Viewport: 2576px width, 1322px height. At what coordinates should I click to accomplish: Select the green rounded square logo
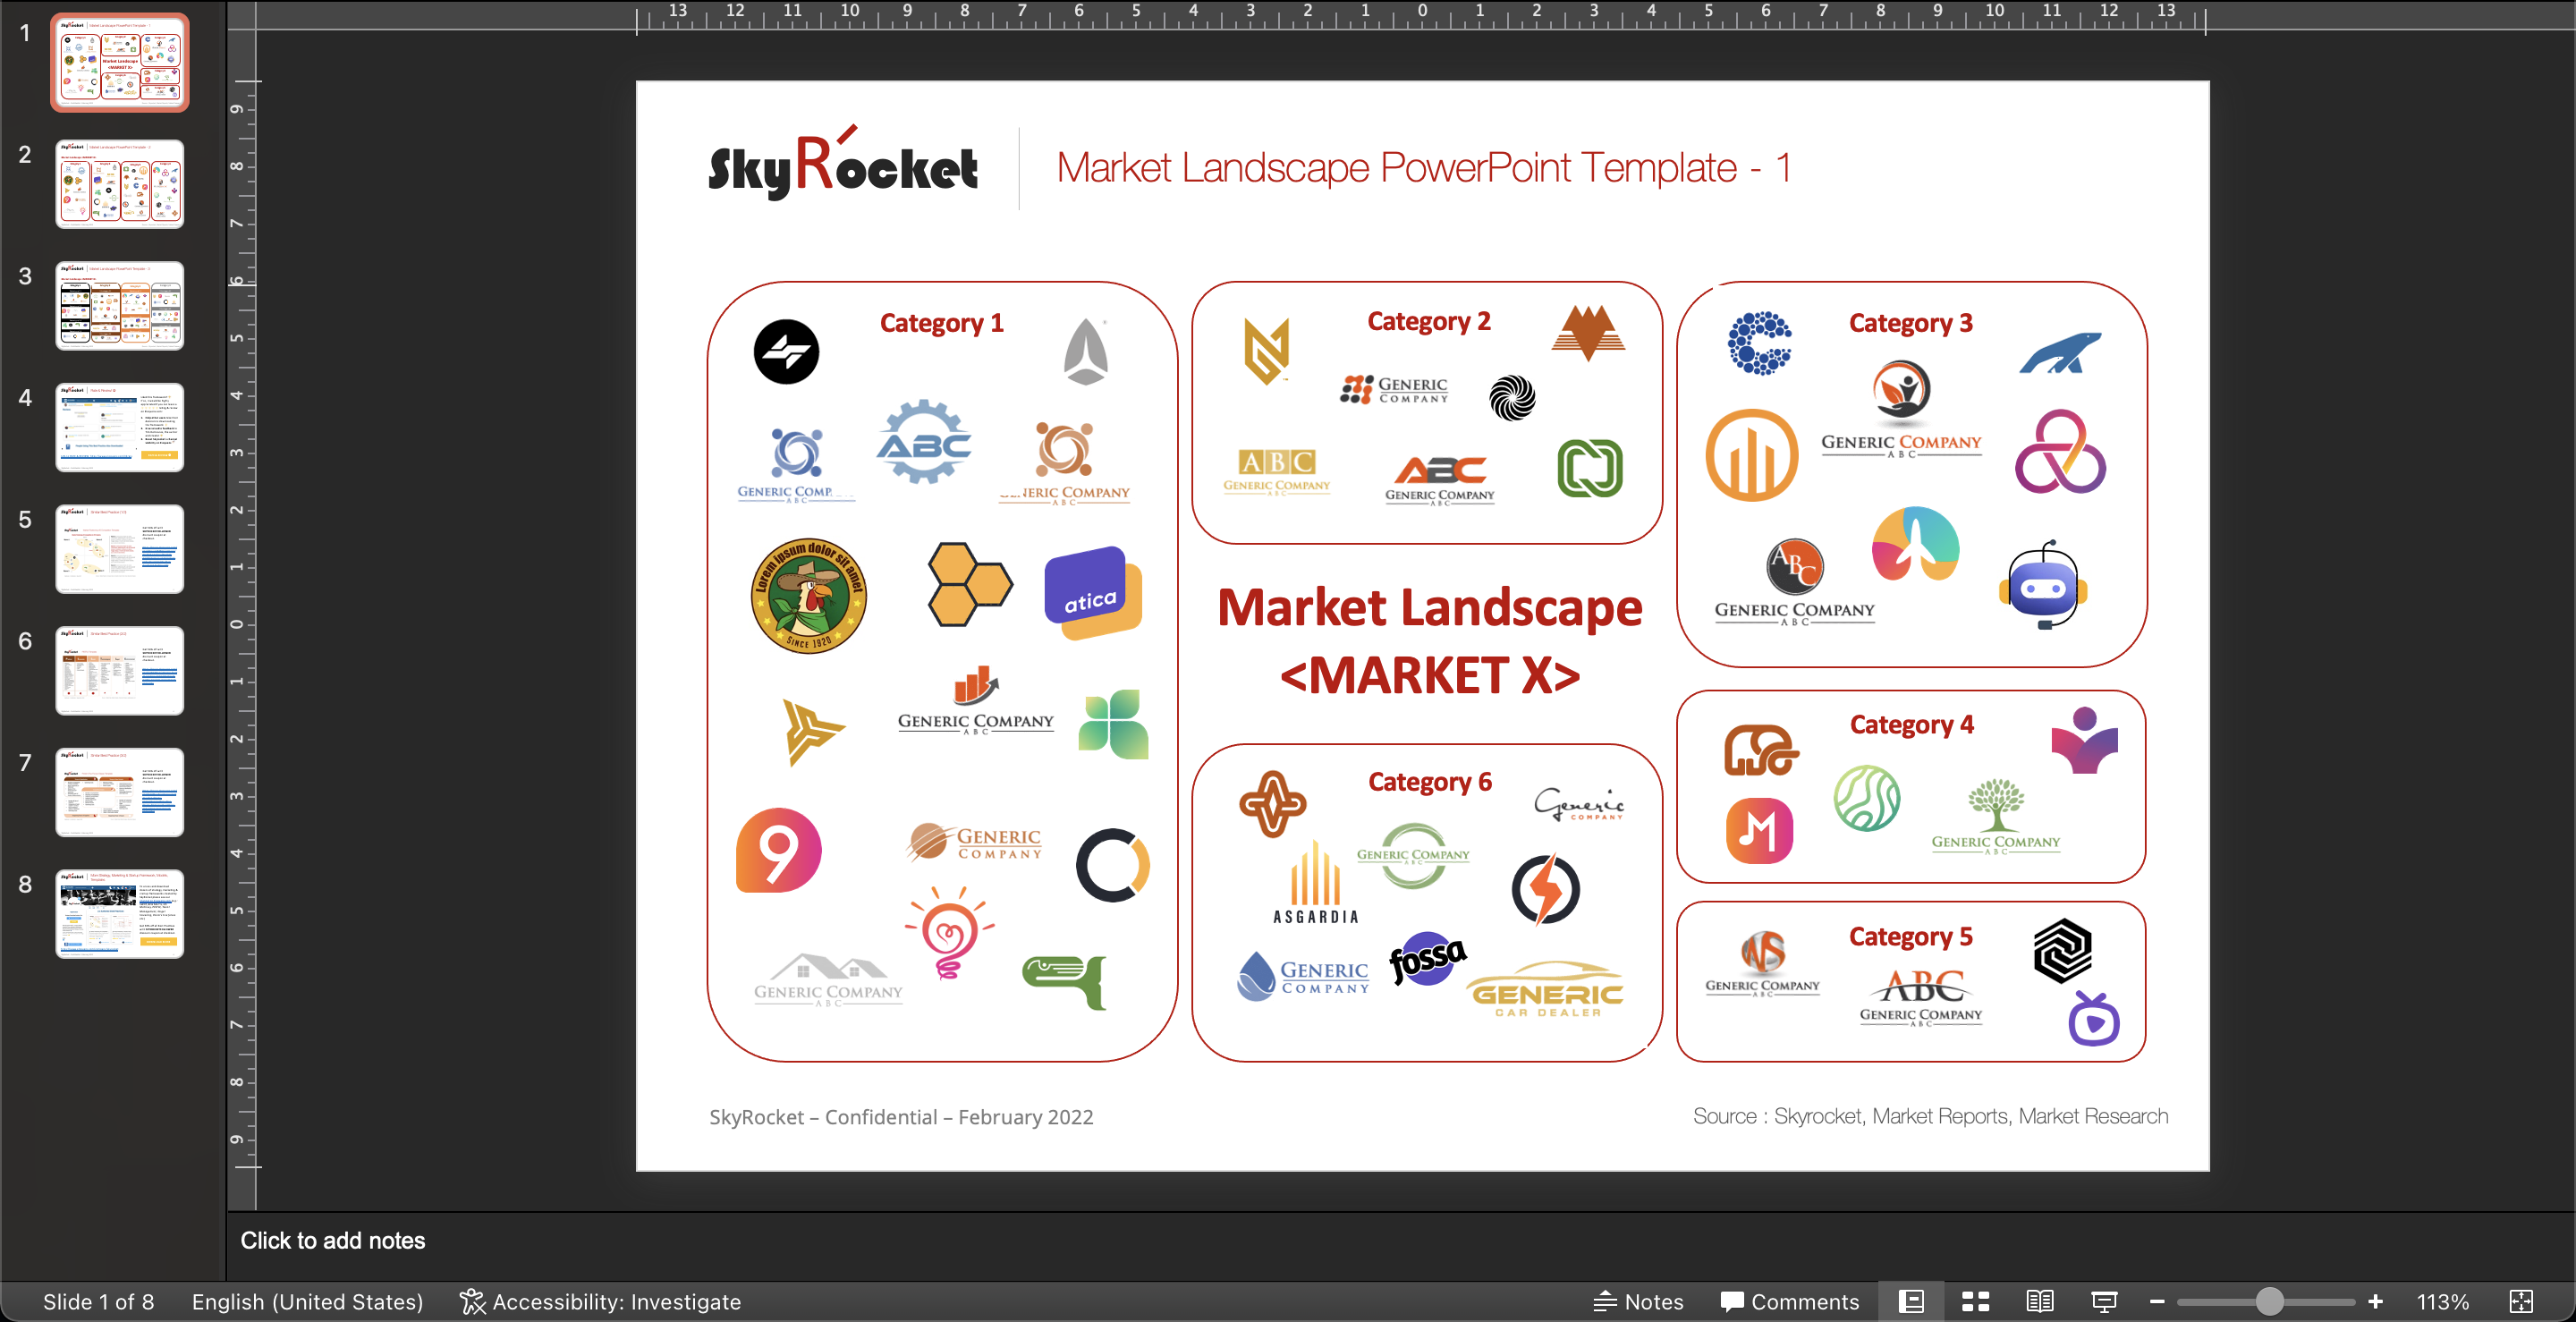coord(1590,468)
